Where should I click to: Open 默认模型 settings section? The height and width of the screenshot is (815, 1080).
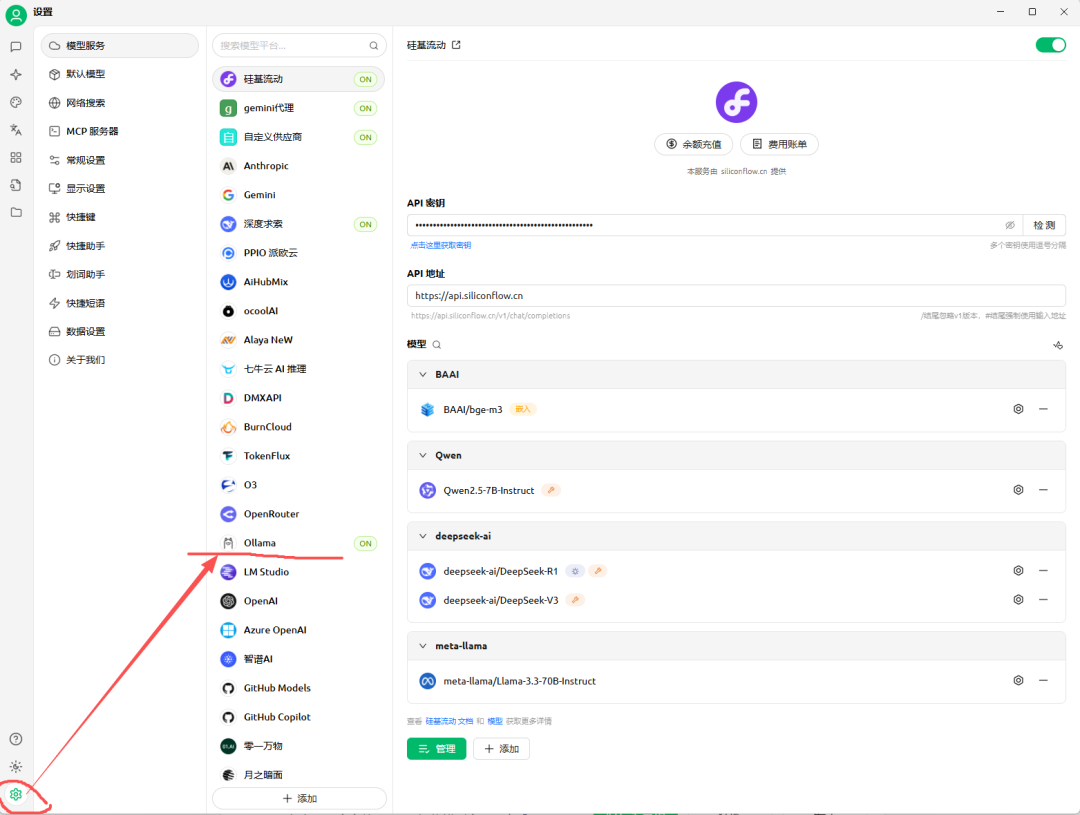pyautogui.click(x=85, y=74)
